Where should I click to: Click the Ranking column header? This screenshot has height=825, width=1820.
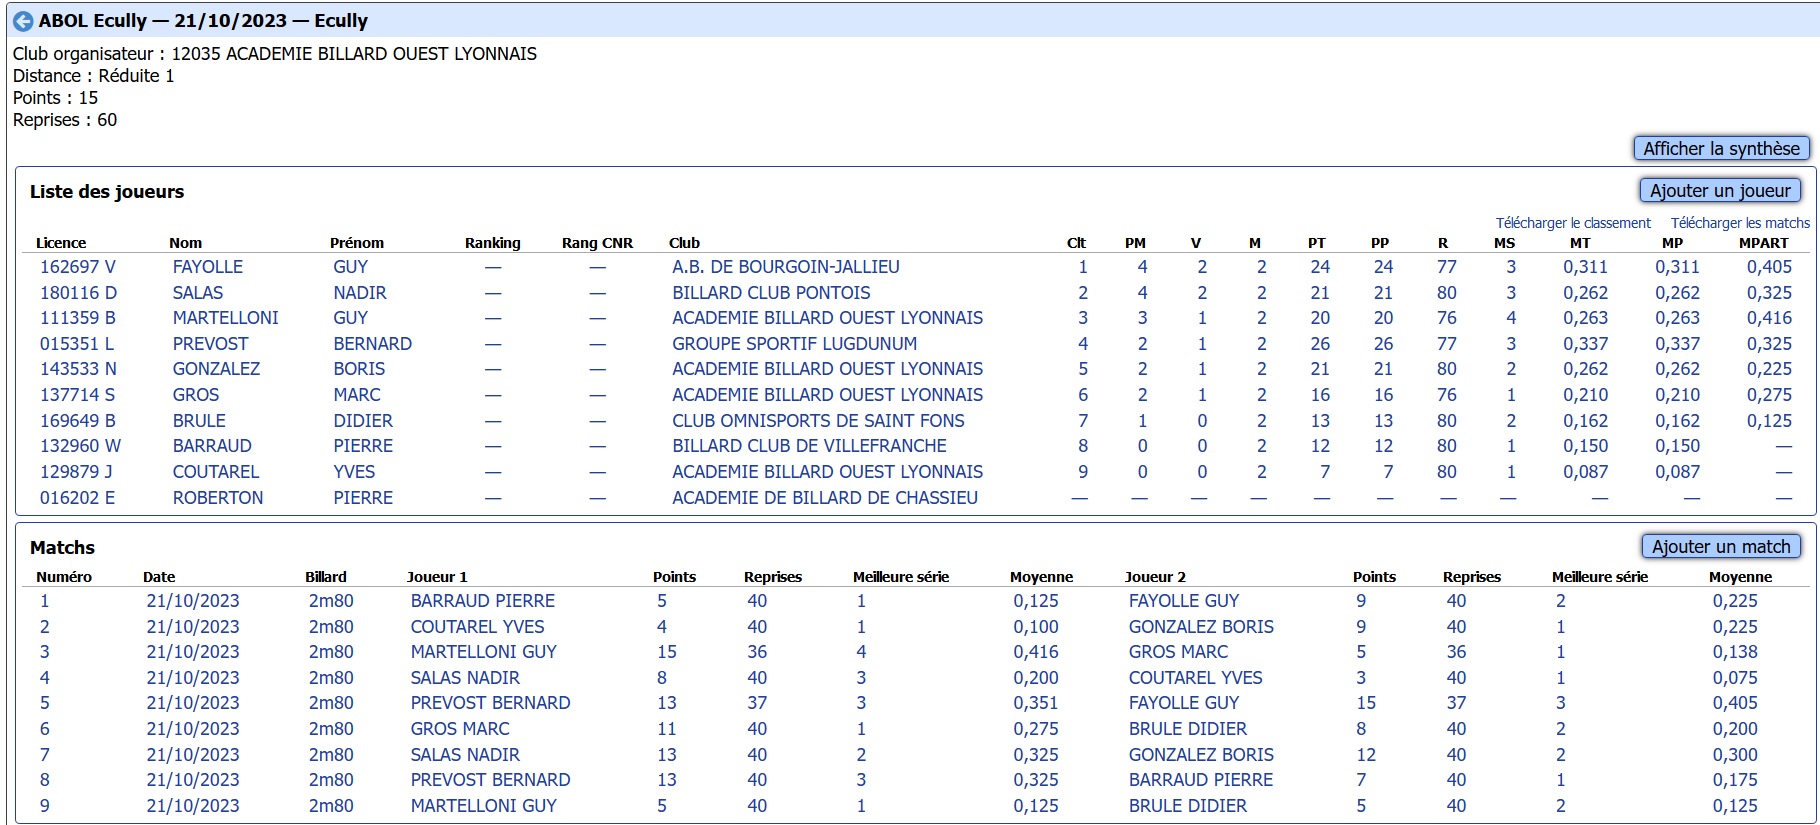pyautogui.click(x=493, y=243)
